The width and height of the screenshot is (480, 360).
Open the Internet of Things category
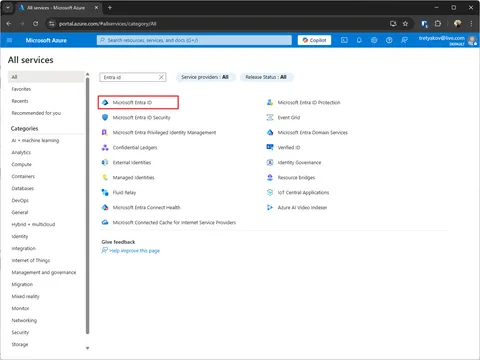click(31, 260)
